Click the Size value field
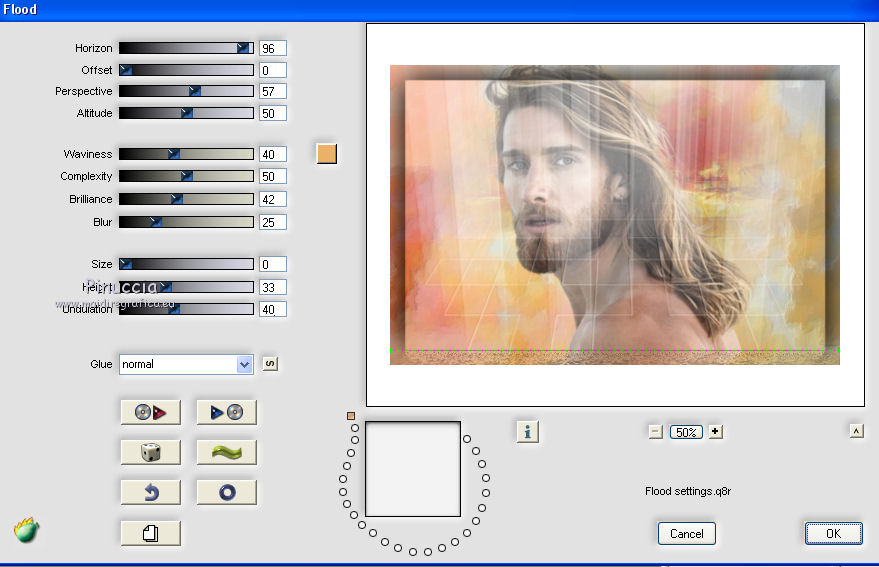 click(x=272, y=264)
